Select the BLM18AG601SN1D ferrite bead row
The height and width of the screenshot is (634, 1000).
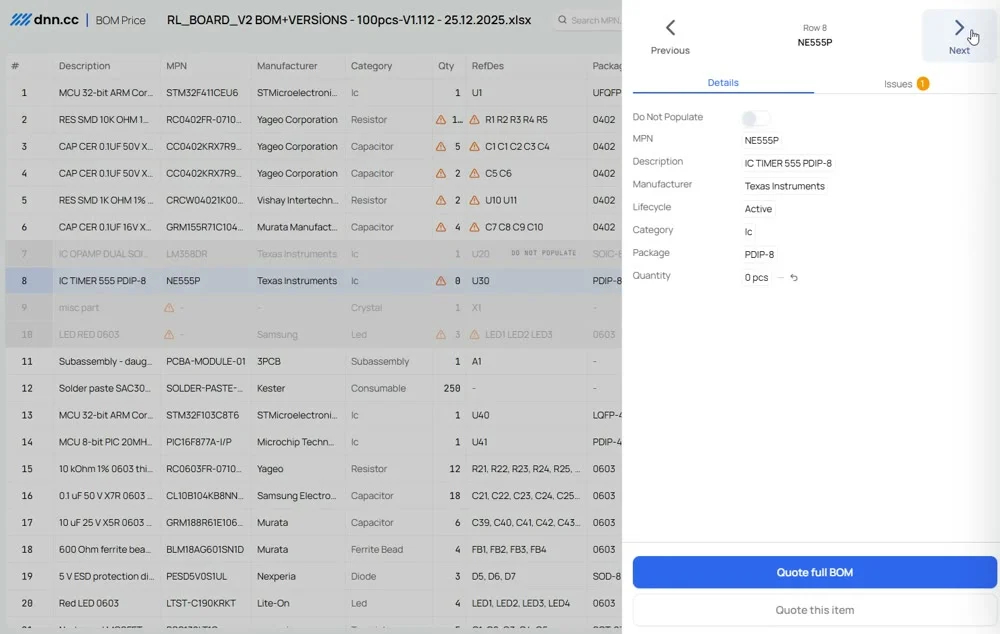(x=314, y=549)
